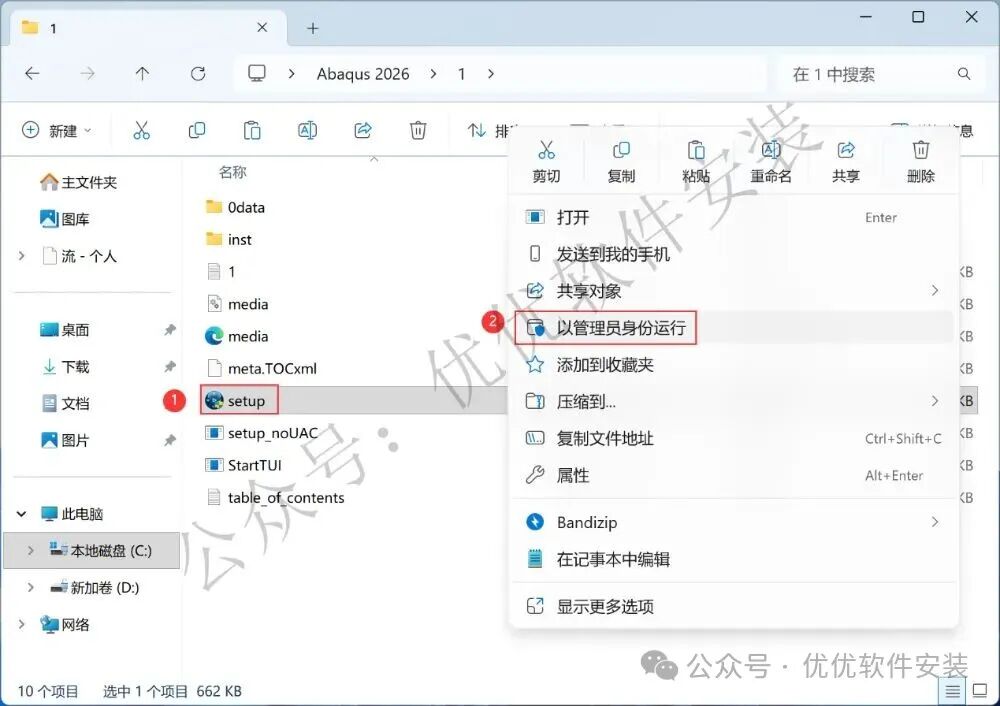1000x706 pixels.
Task: Select the 0data folder
Action: (235, 207)
